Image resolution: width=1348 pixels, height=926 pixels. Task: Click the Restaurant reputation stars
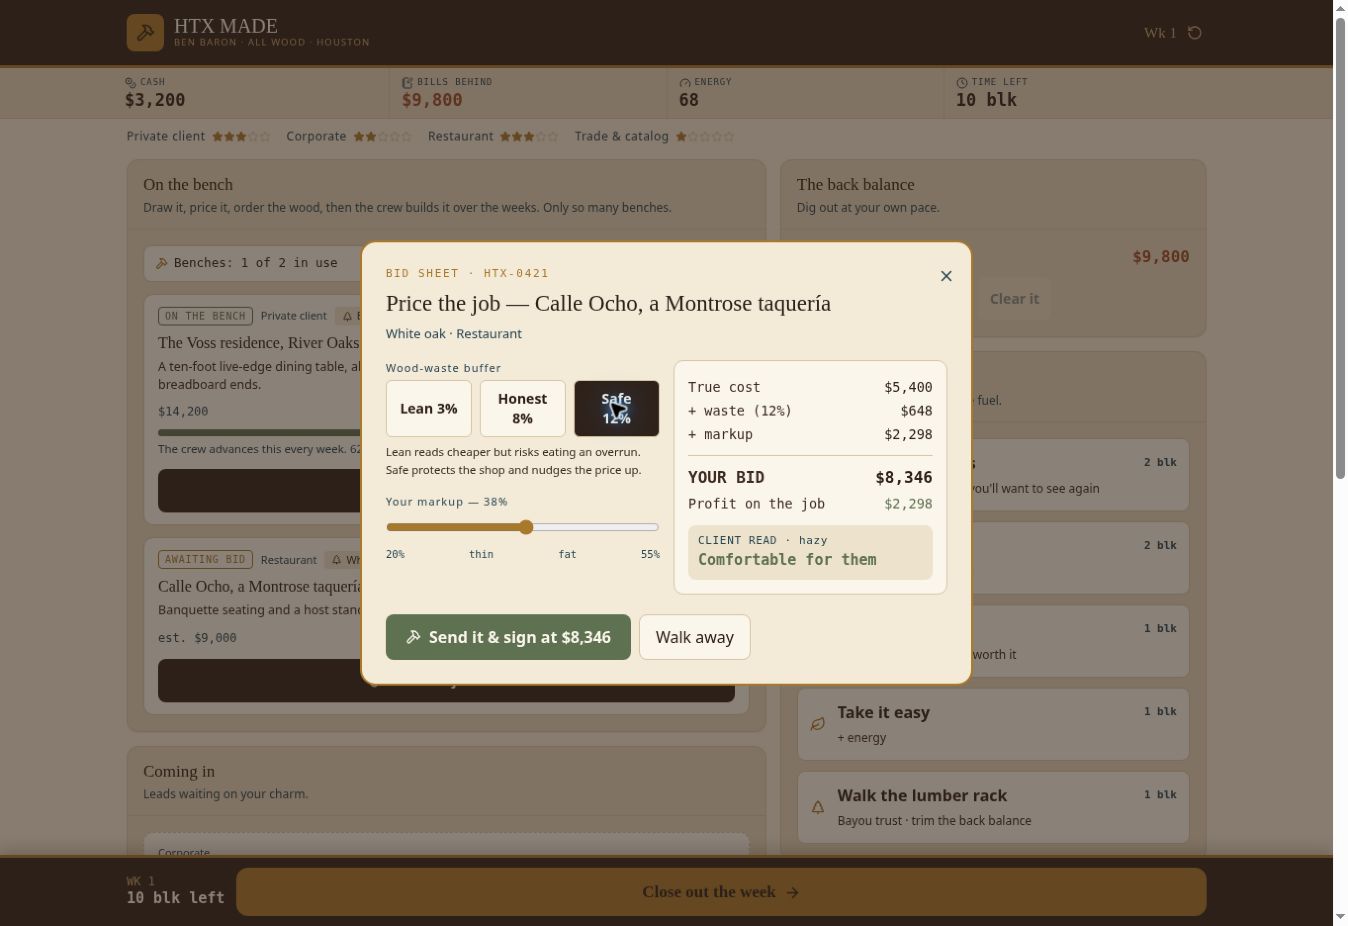[x=529, y=137]
